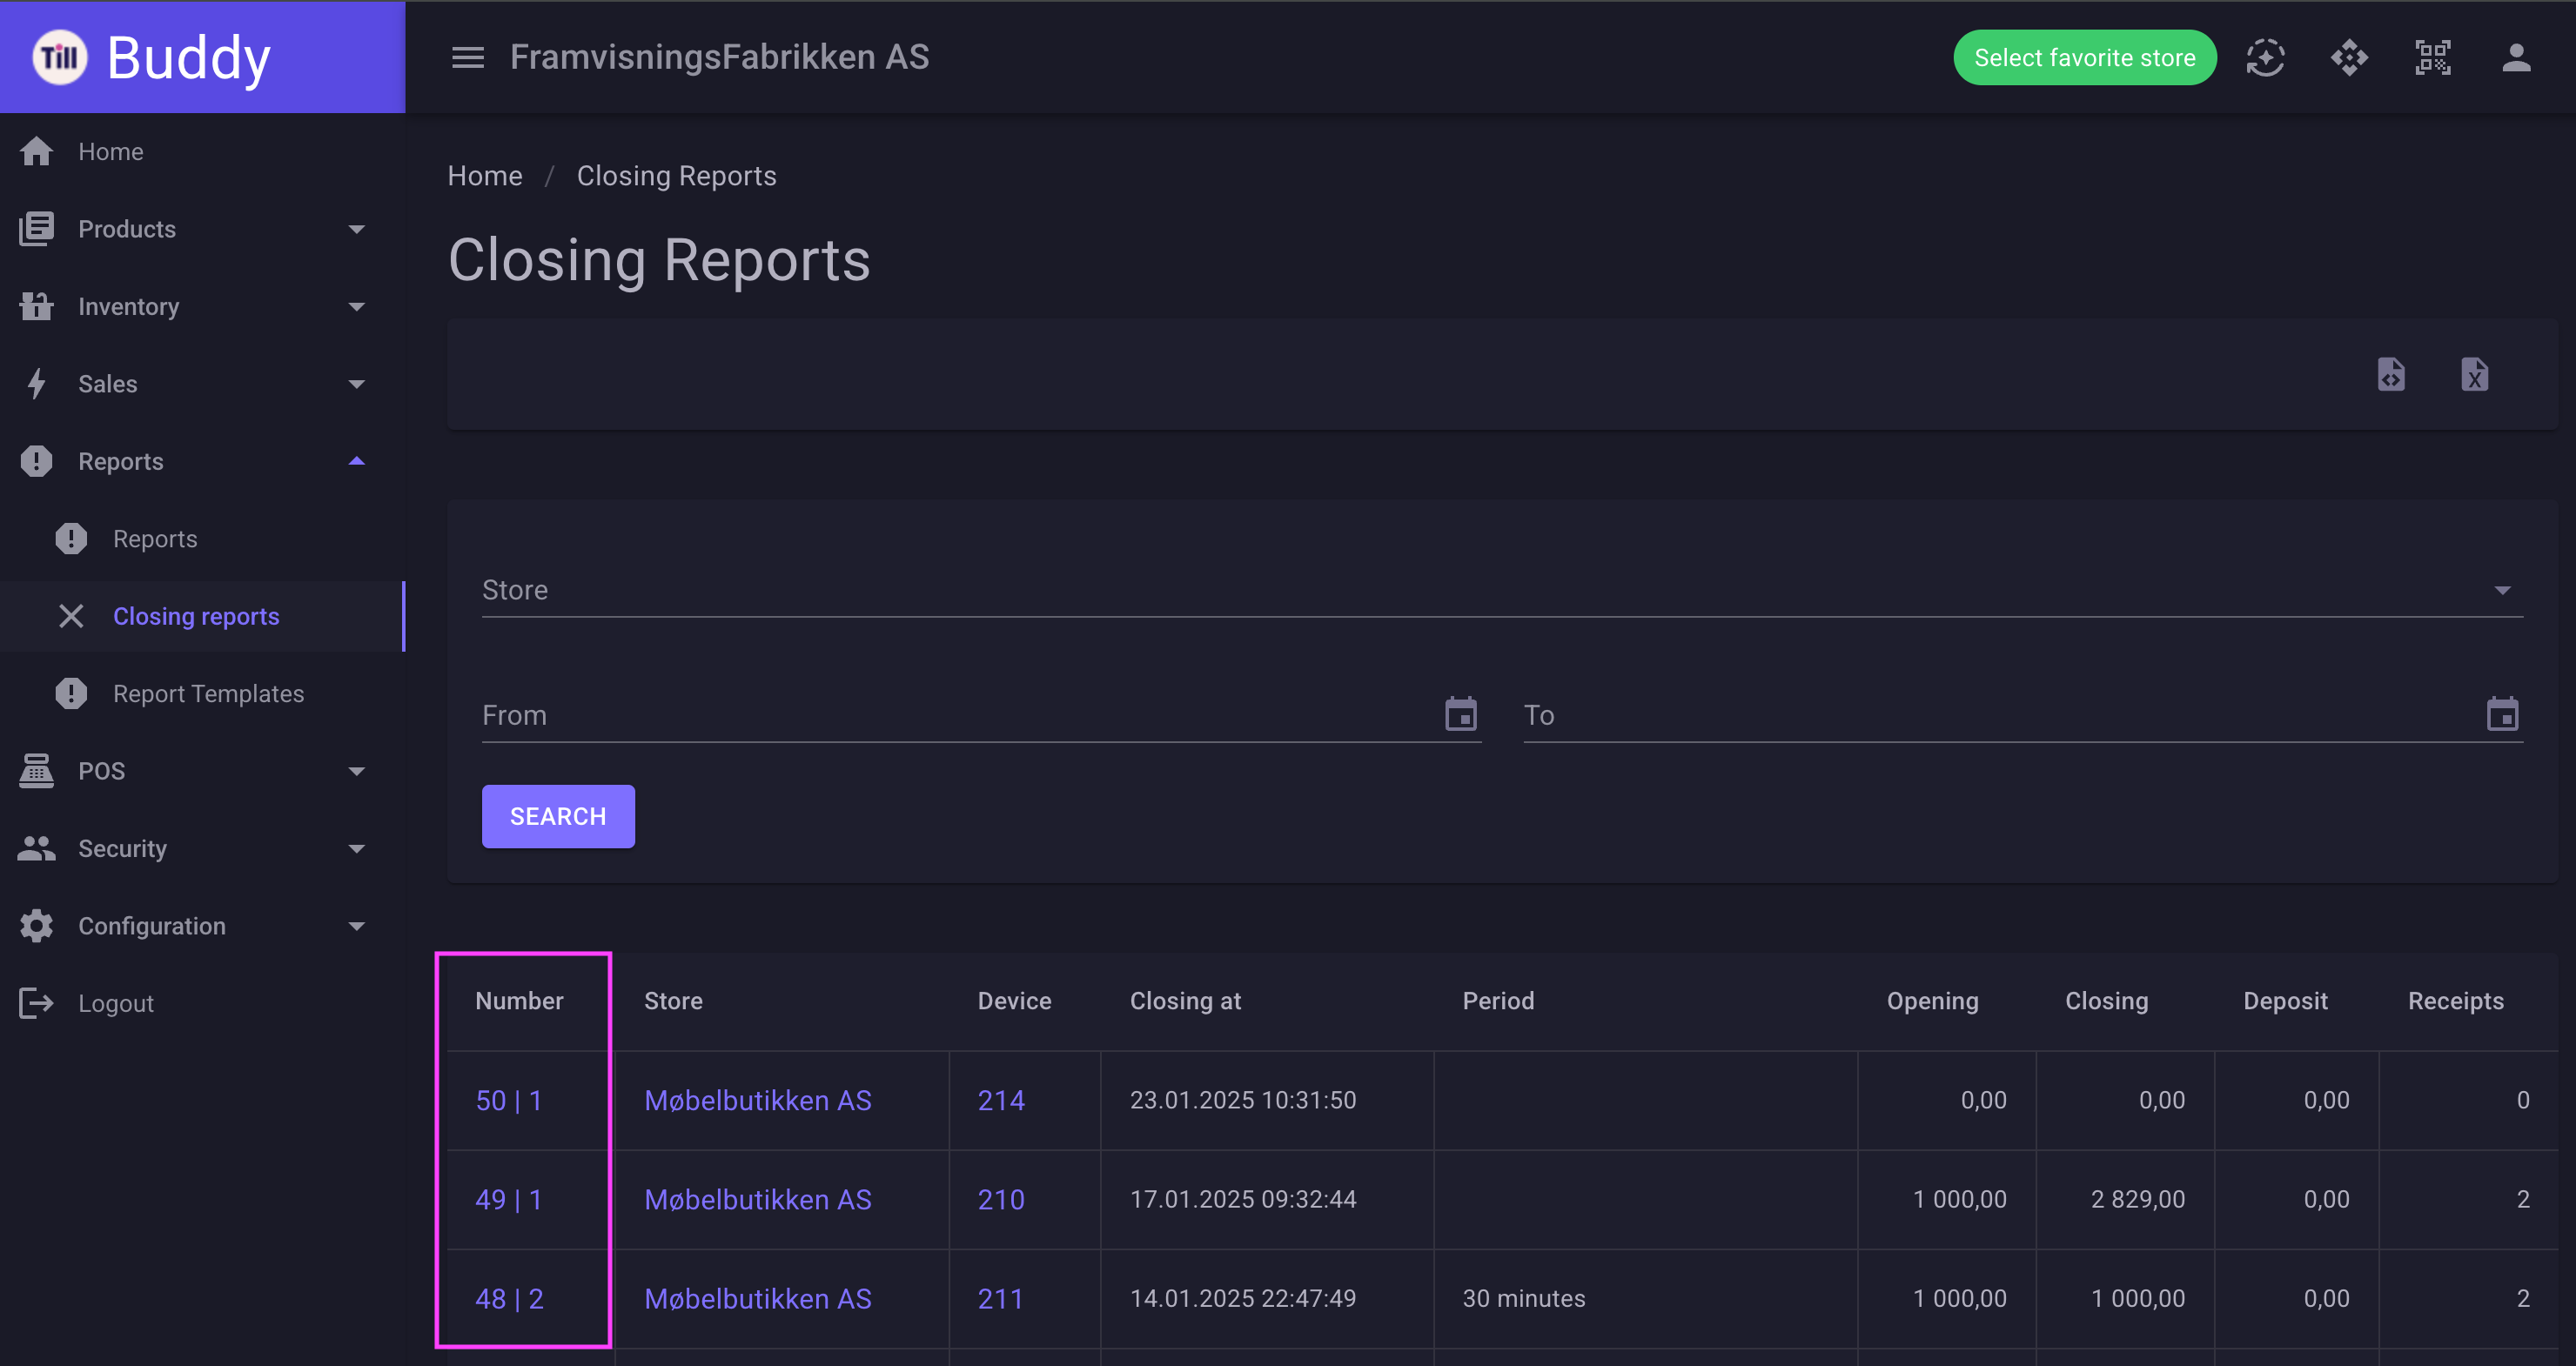The width and height of the screenshot is (2576, 1366).
Task: Open the To date calendar picker
Action: [2502, 714]
